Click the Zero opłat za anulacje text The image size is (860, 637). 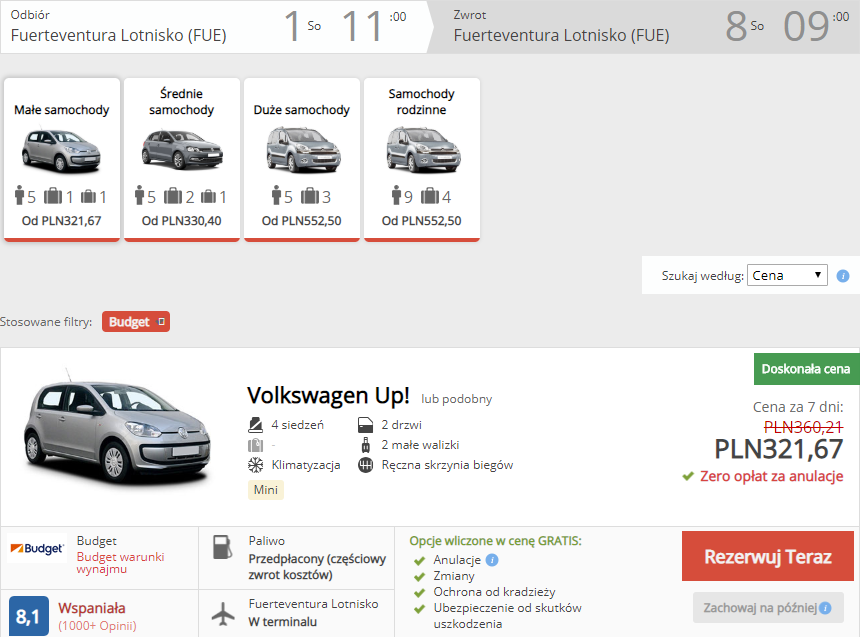tap(771, 476)
